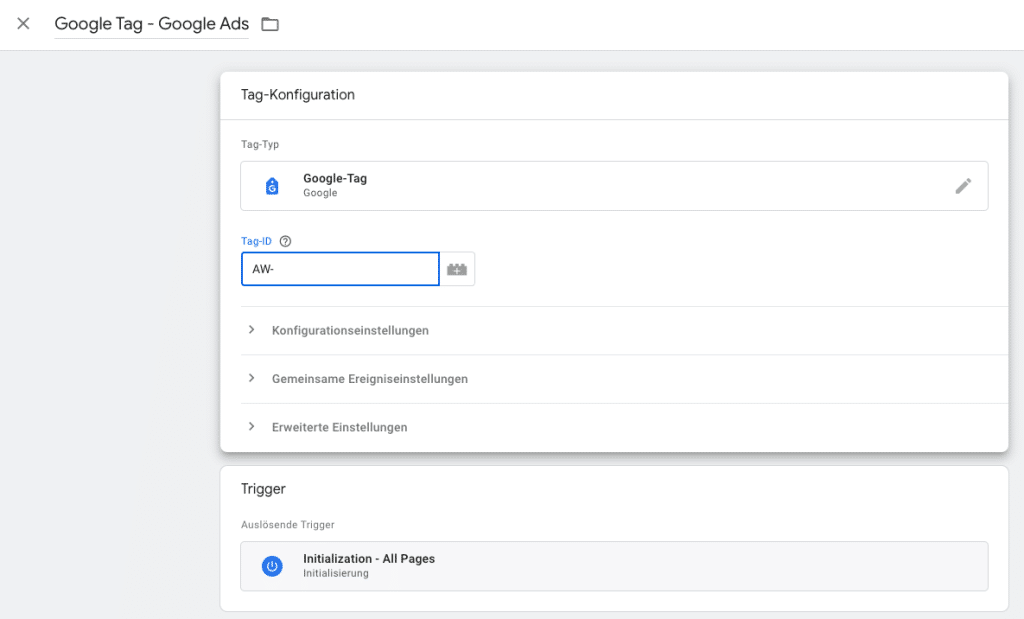1024x619 pixels.
Task: Select the Trigger section header
Action: point(263,489)
